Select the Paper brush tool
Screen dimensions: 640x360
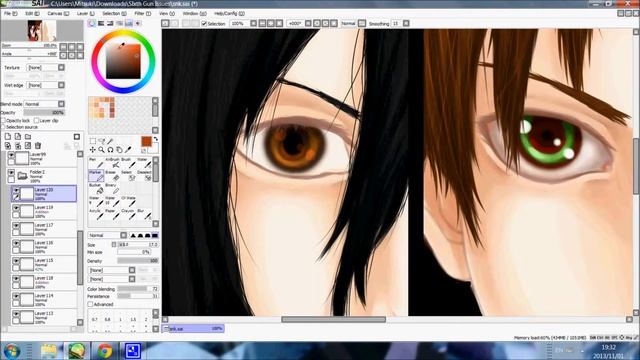coord(112,214)
